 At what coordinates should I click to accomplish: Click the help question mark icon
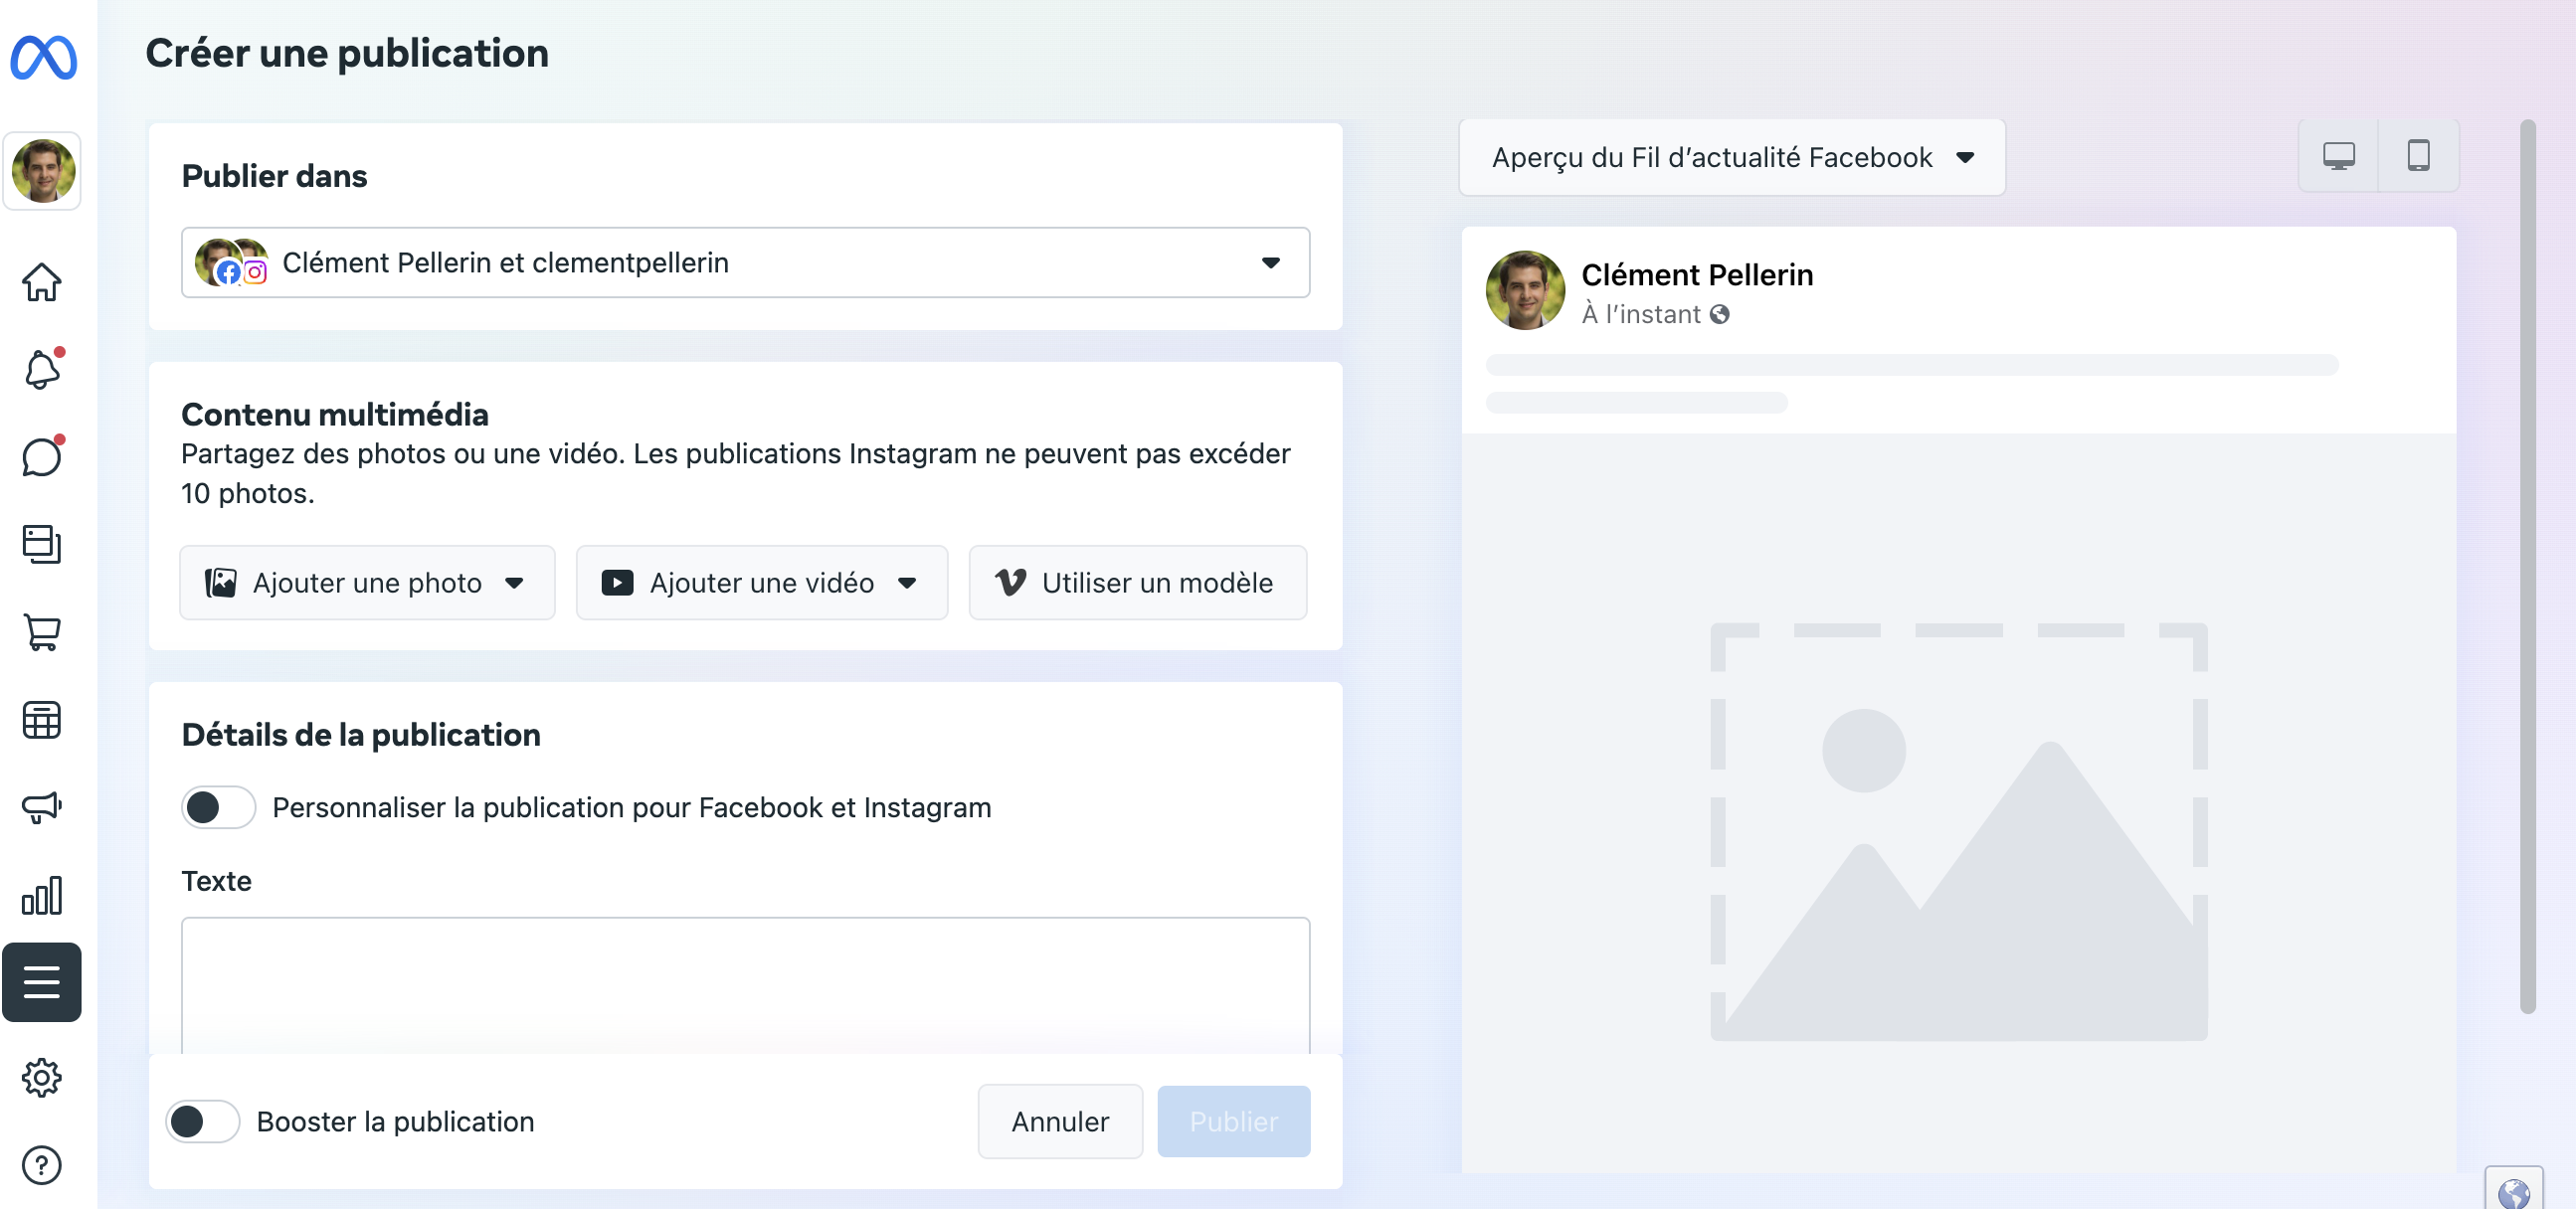(x=42, y=1165)
